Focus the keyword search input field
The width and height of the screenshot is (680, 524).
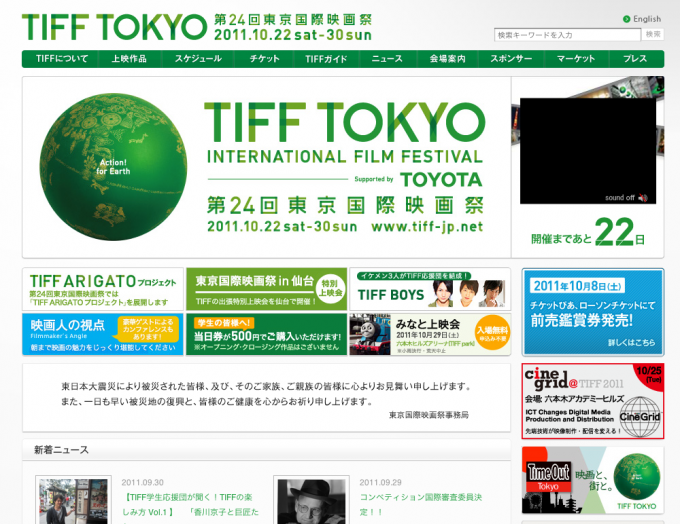(567, 35)
